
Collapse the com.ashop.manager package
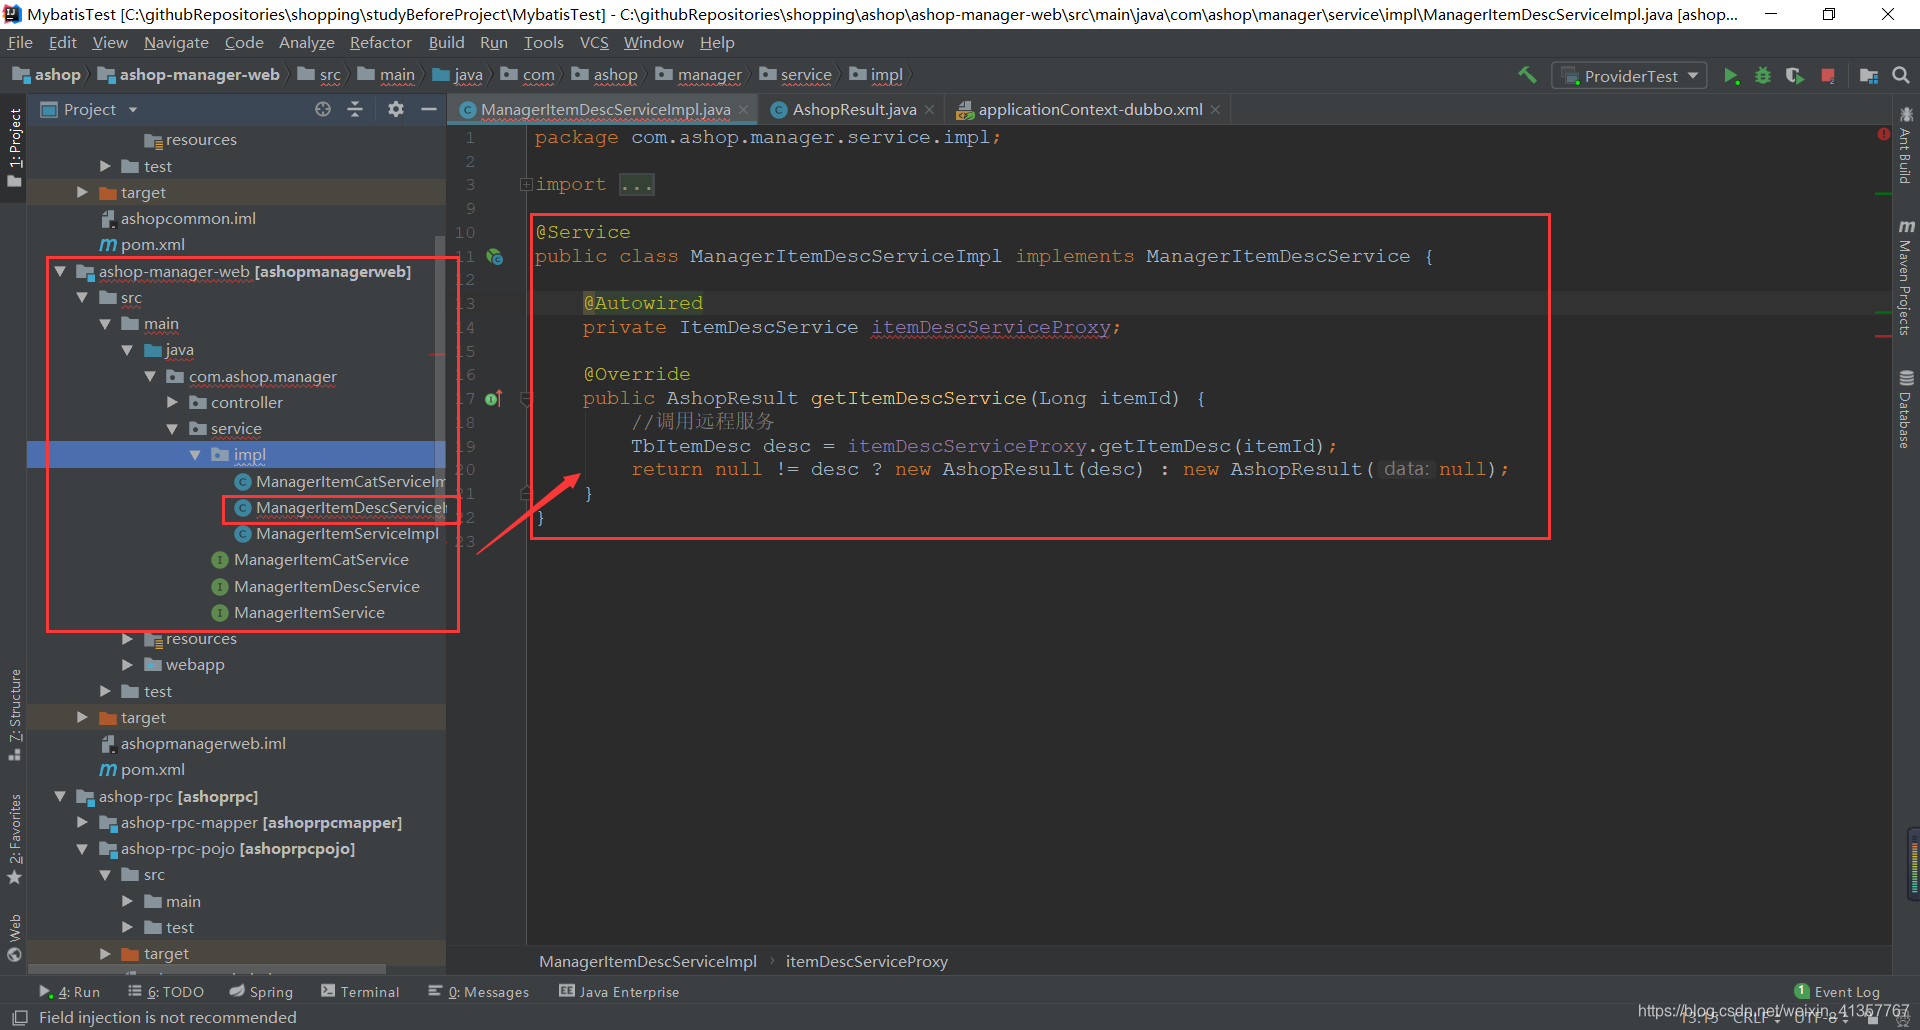click(150, 376)
